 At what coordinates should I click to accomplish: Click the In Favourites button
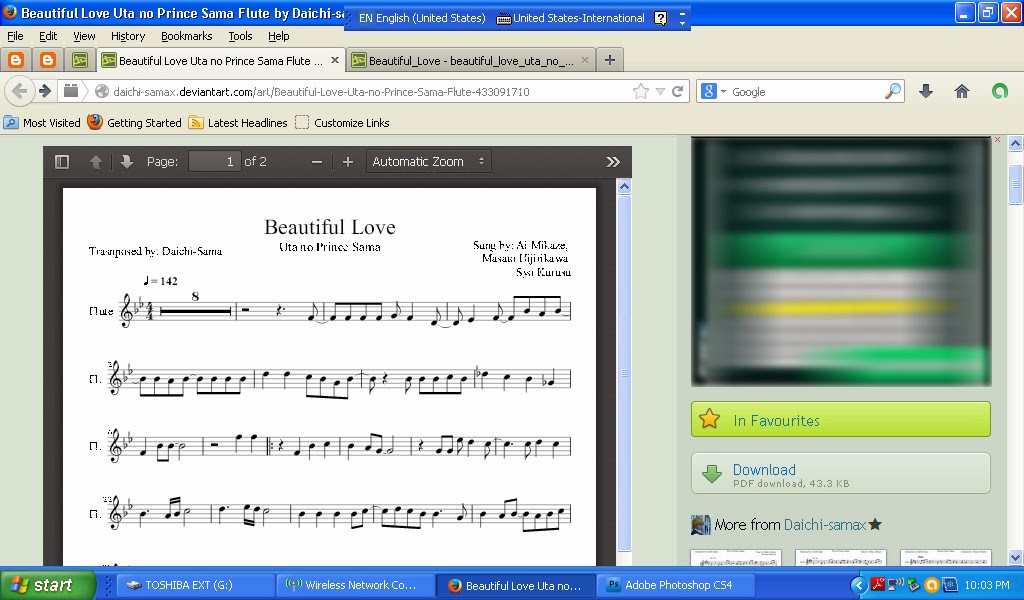click(x=840, y=420)
